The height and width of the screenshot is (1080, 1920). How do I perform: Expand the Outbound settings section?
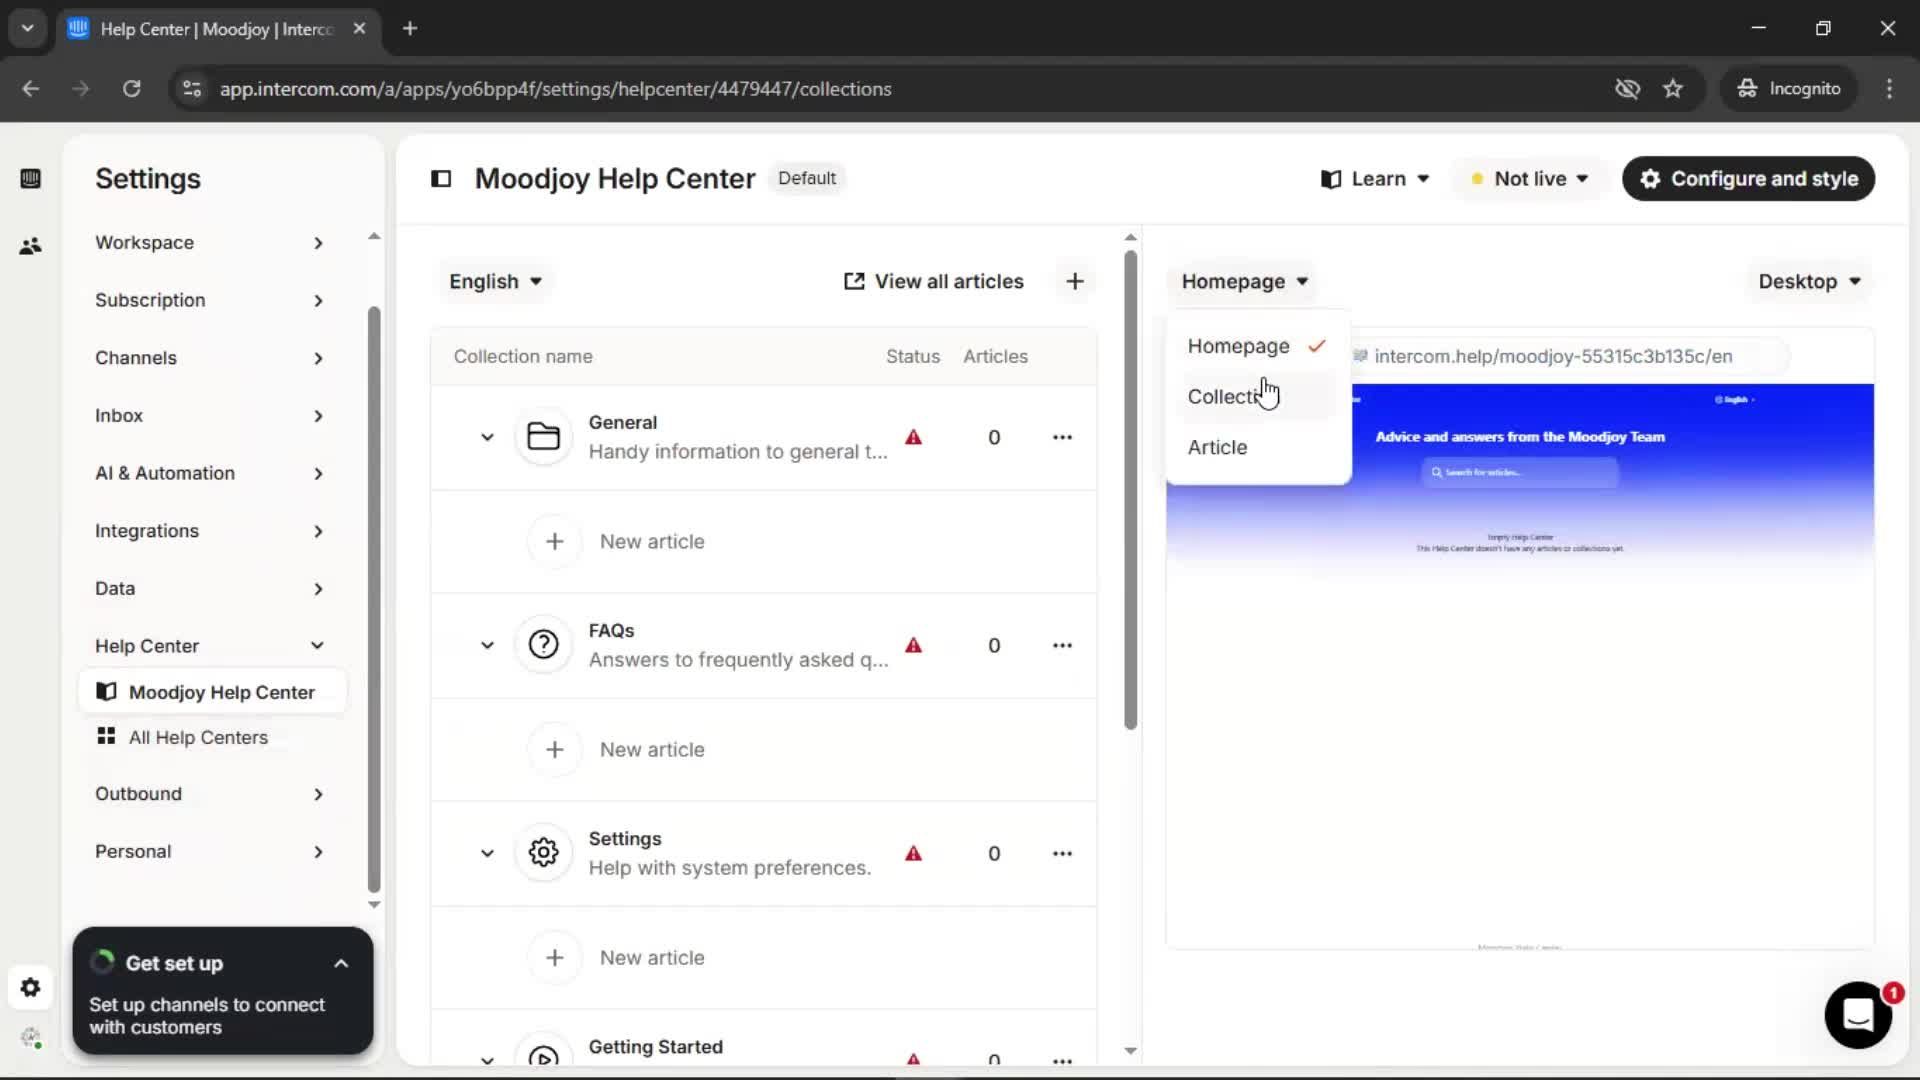click(x=210, y=794)
